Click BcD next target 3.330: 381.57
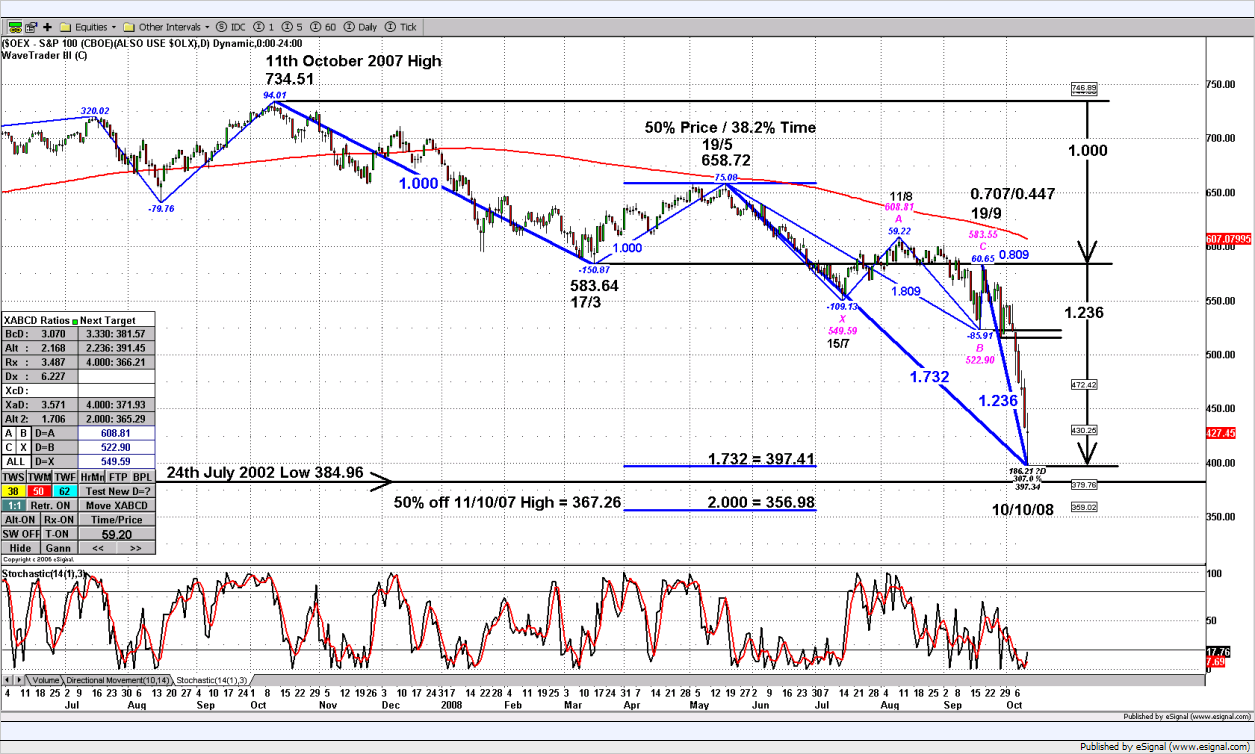This screenshot has width=1255, height=754. [116, 334]
